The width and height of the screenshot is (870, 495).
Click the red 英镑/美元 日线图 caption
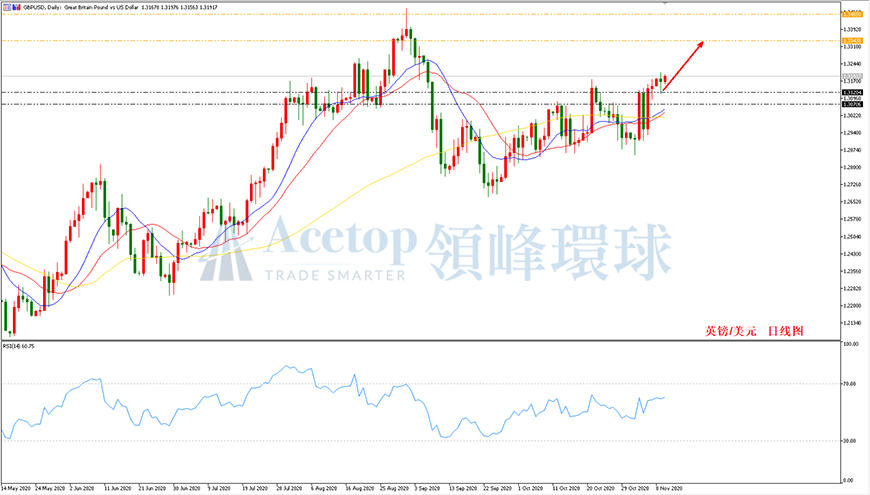[x=754, y=331]
